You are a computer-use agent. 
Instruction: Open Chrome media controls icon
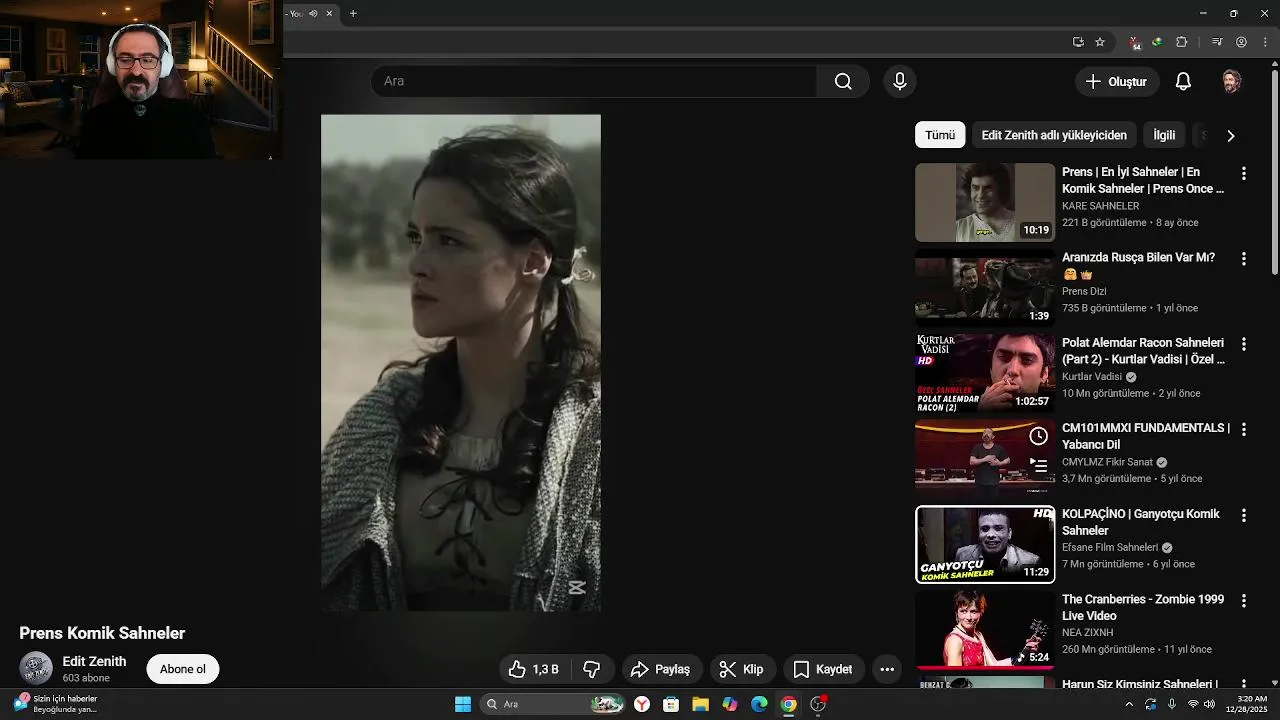coord(1217,42)
